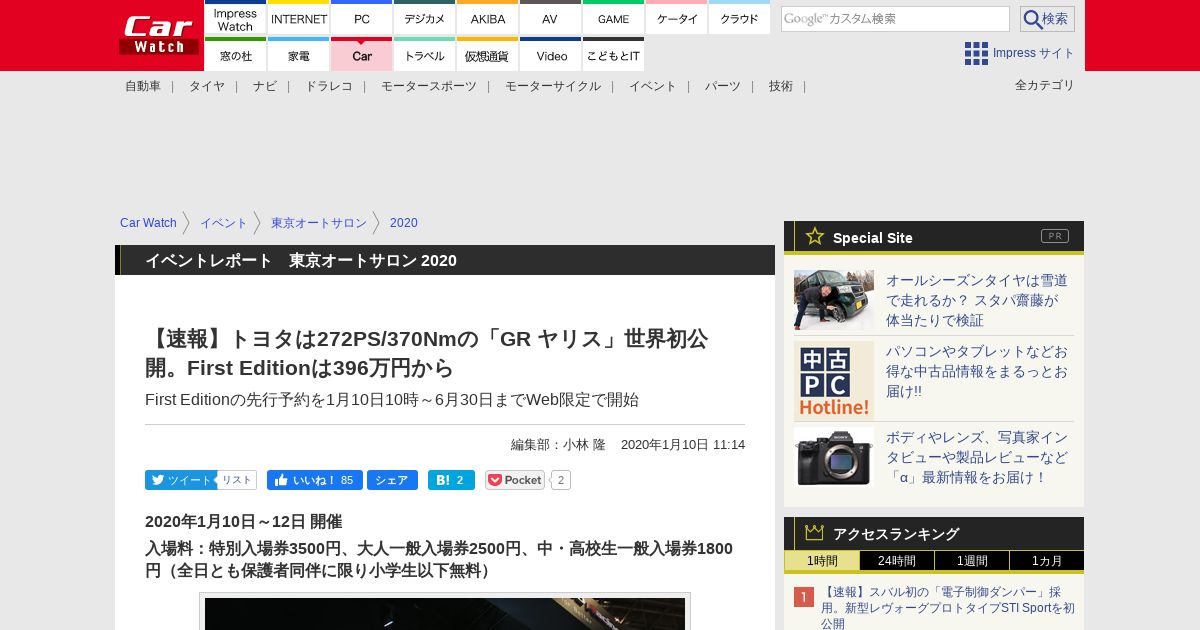The height and width of the screenshot is (630, 1200).
Task: Open all-season tire article thumbnail
Action: (x=834, y=300)
